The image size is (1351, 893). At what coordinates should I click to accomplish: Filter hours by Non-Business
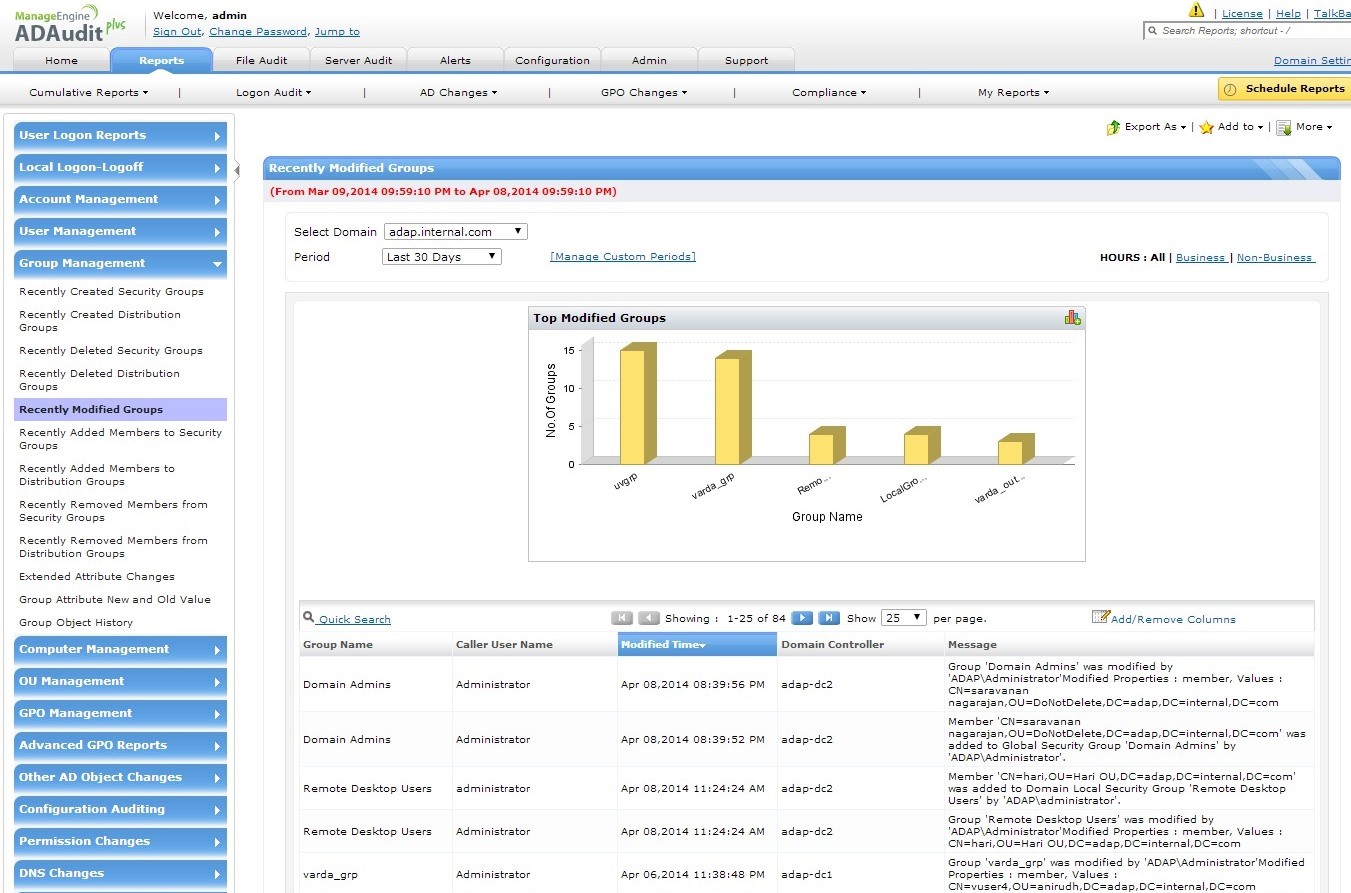tap(1275, 258)
